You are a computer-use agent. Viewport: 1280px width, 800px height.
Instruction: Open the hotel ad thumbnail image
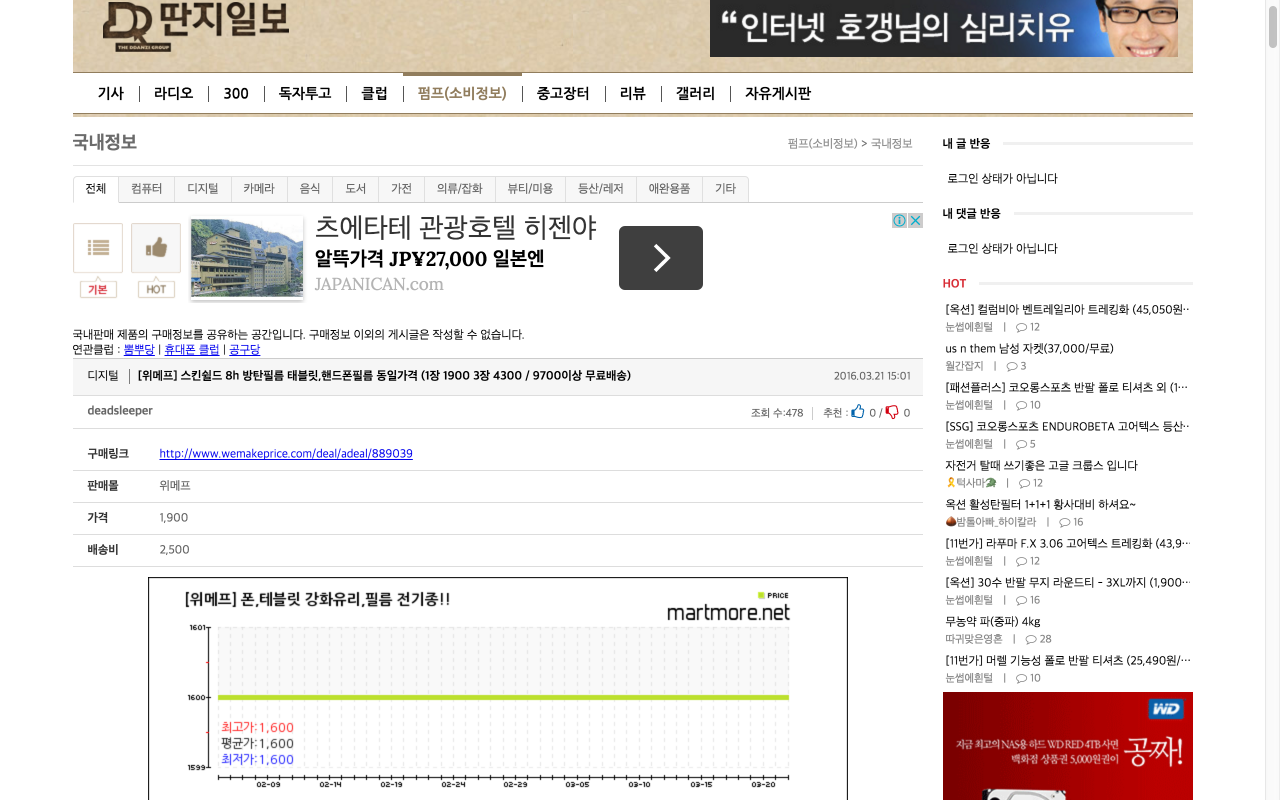[x=247, y=257]
